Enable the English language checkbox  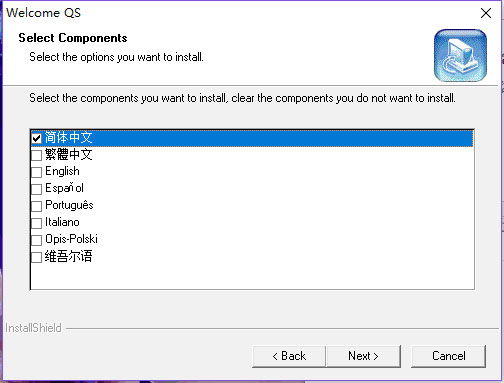(36, 172)
